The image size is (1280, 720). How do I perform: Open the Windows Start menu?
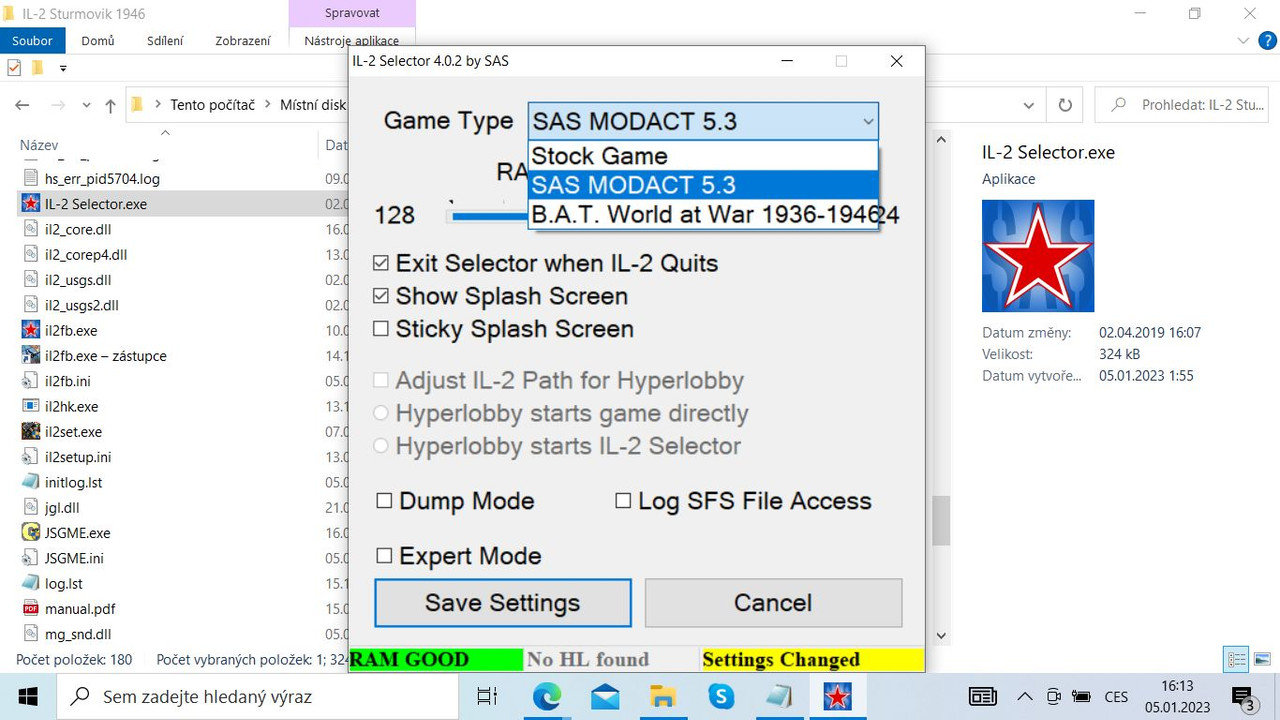coord(28,697)
